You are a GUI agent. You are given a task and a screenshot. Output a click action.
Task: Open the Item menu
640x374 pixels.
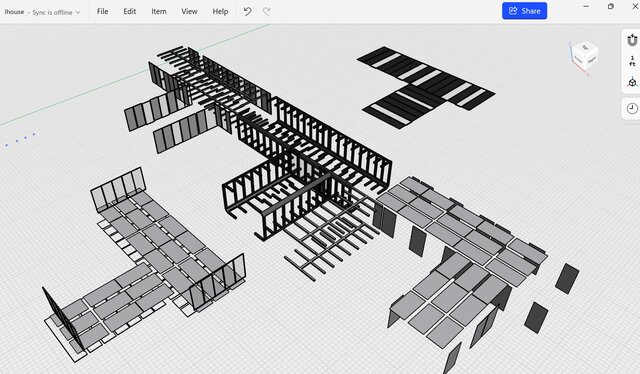tap(159, 11)
